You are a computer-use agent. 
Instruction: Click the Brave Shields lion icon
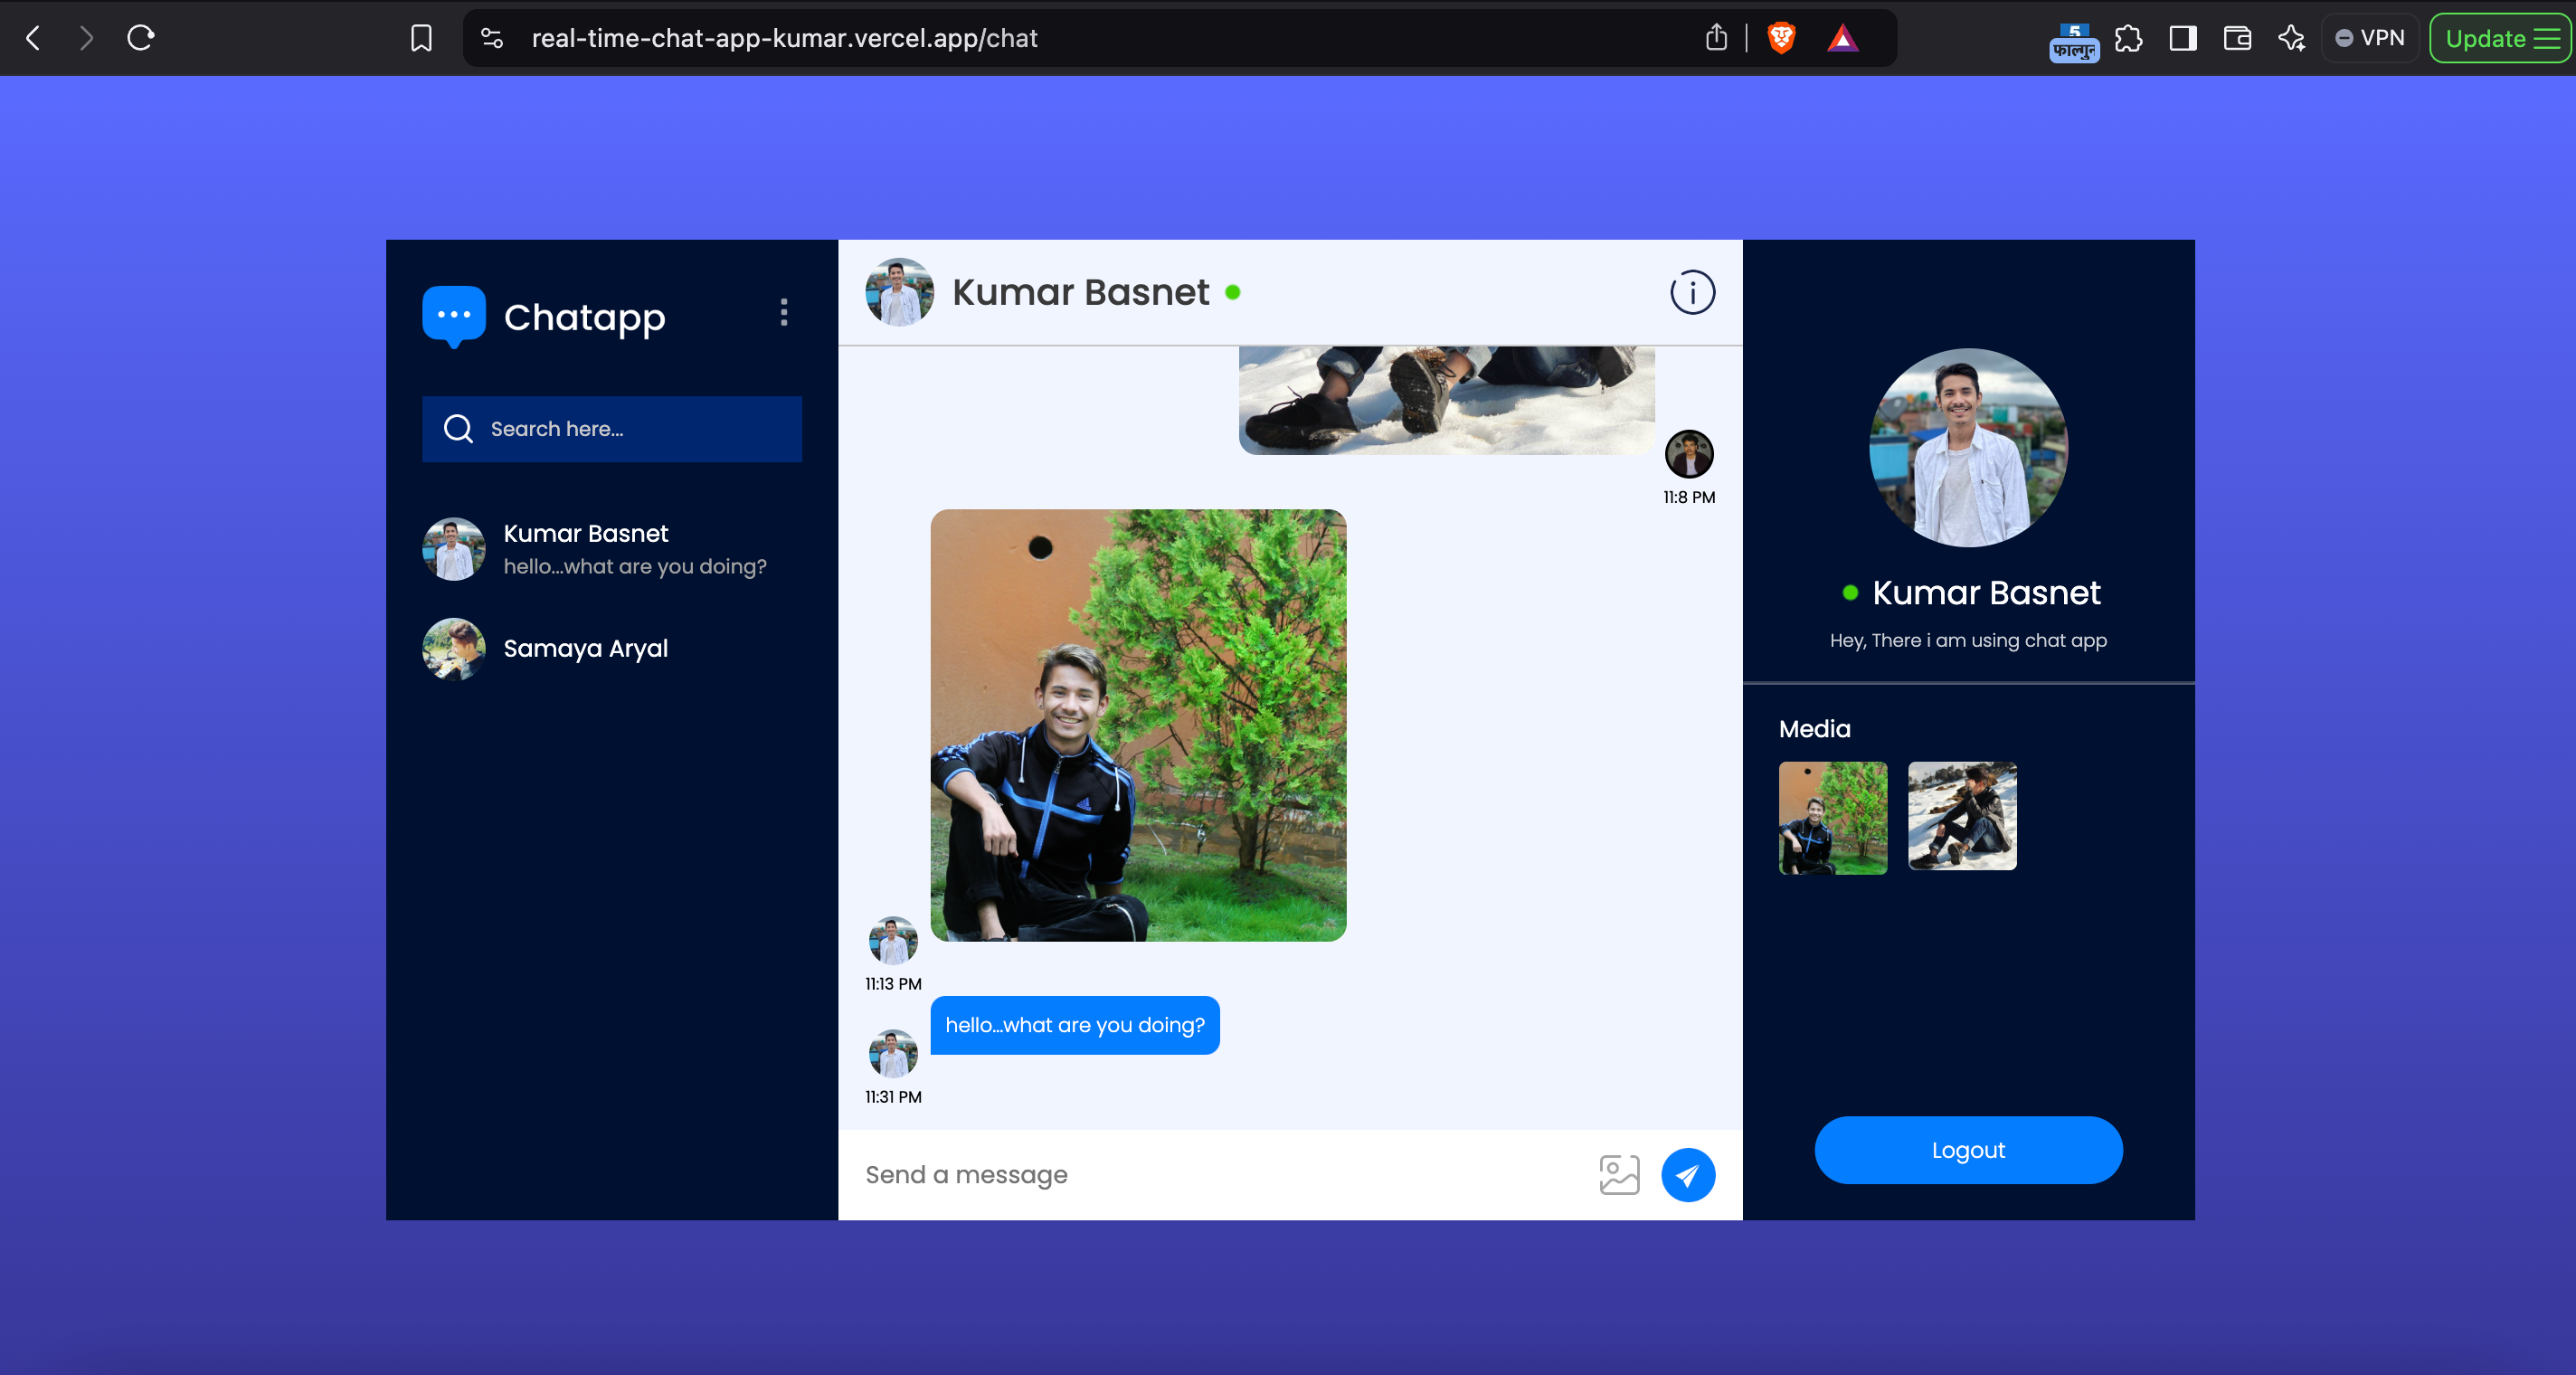pos(1781,38)
